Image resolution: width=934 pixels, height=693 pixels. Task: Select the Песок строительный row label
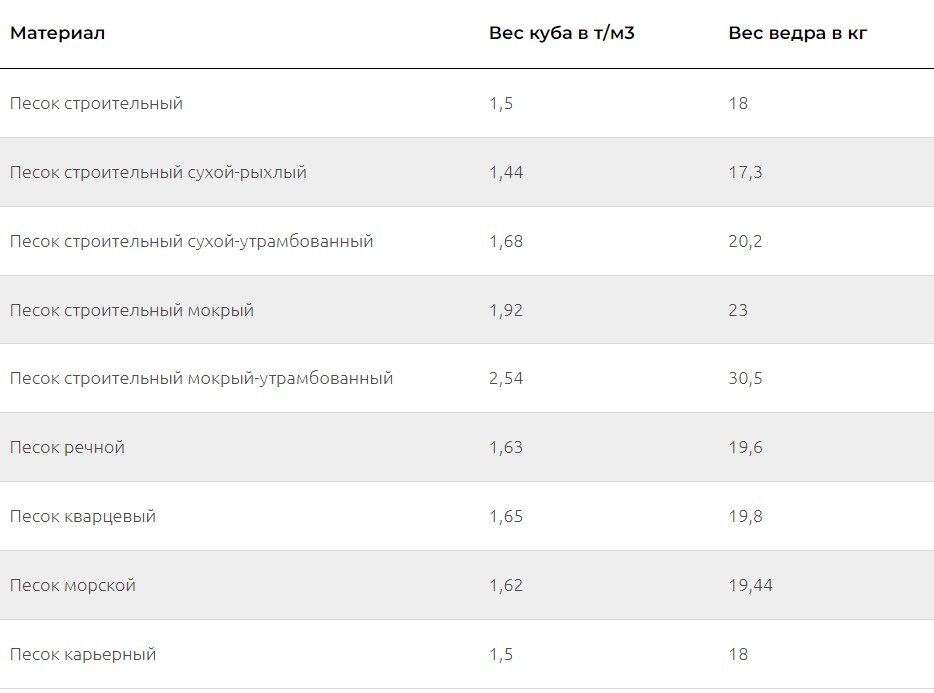tap(96, 103)
